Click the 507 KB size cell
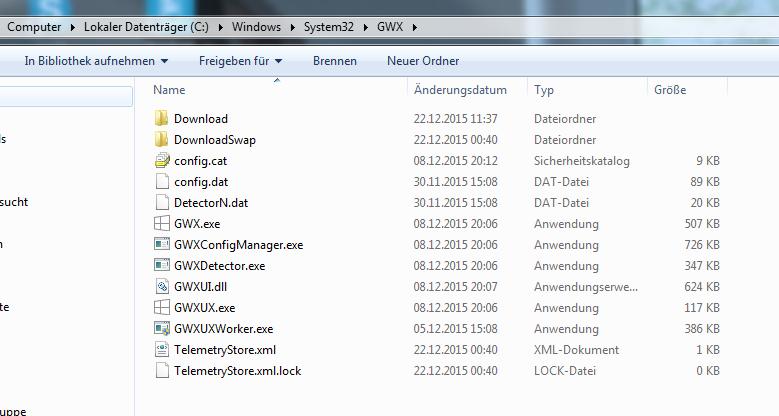The image size is (779, 416). tap(702, 223)
